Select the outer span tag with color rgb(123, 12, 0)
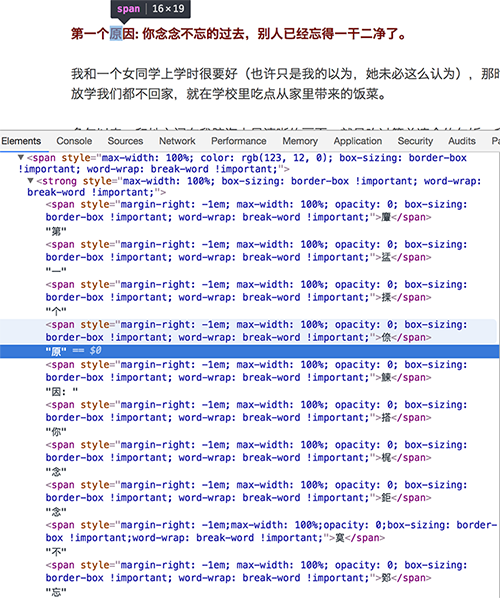 click(243, 163)
